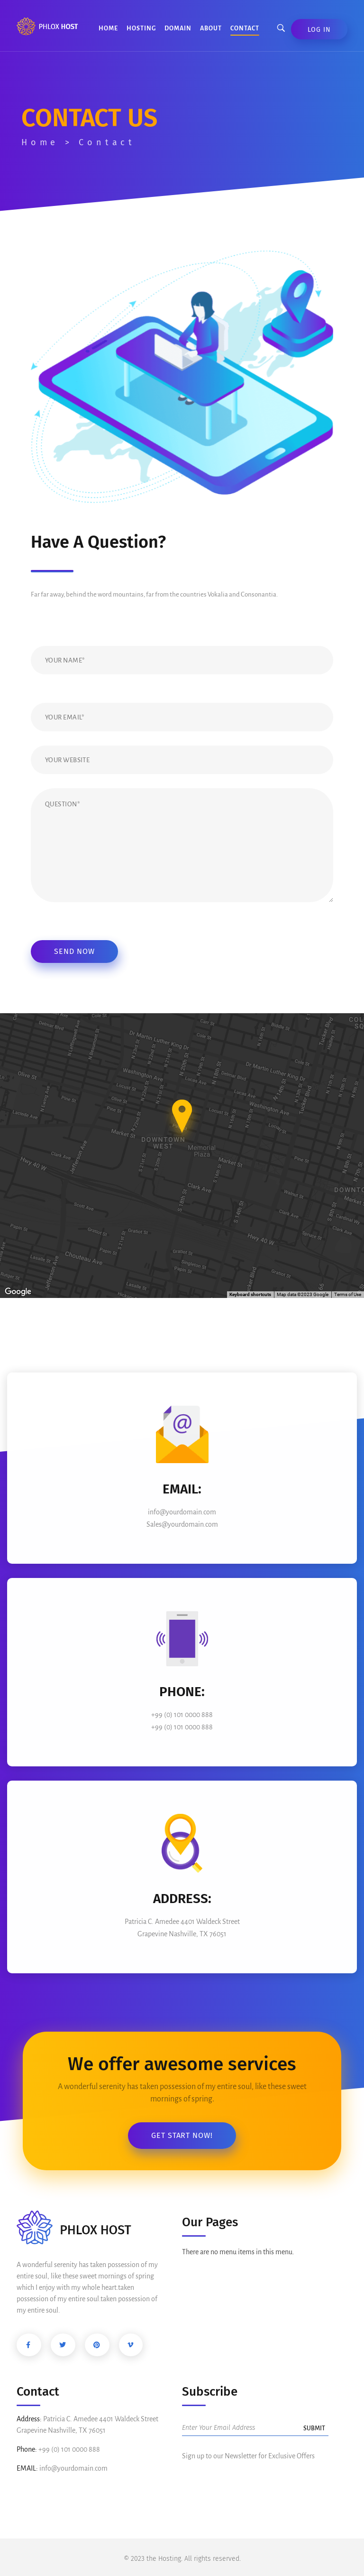Click the Log In button
The width and height of the screenshot is (364, 2576).
319,29
